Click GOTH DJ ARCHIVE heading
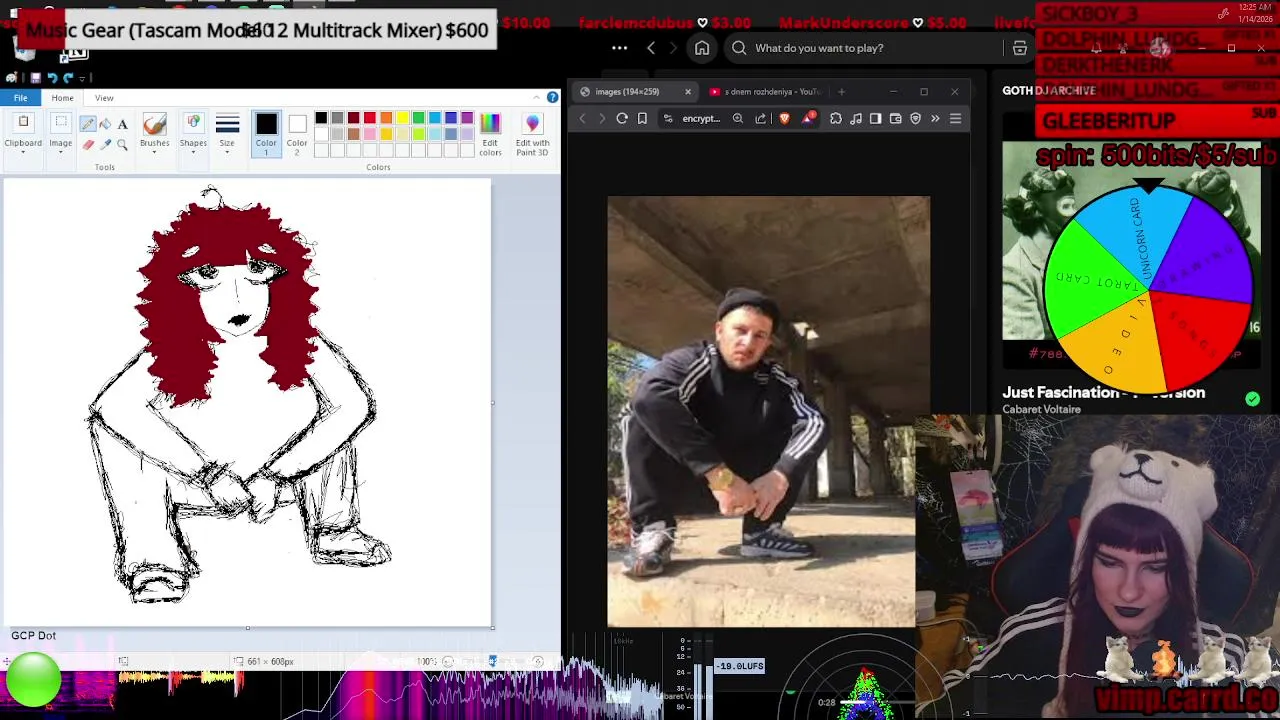The image size is (1280, 720). 1049,90
